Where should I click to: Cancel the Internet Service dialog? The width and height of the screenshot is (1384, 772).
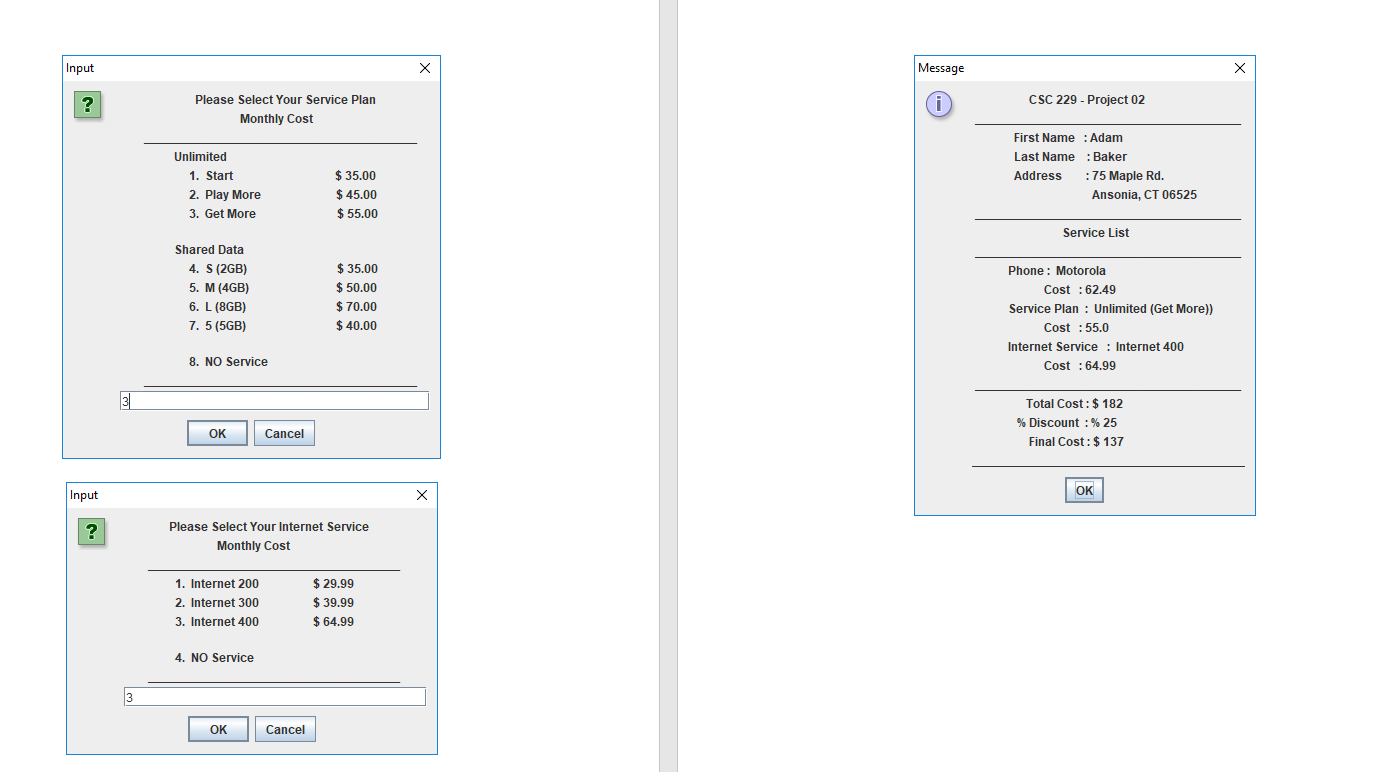[285, 729]
